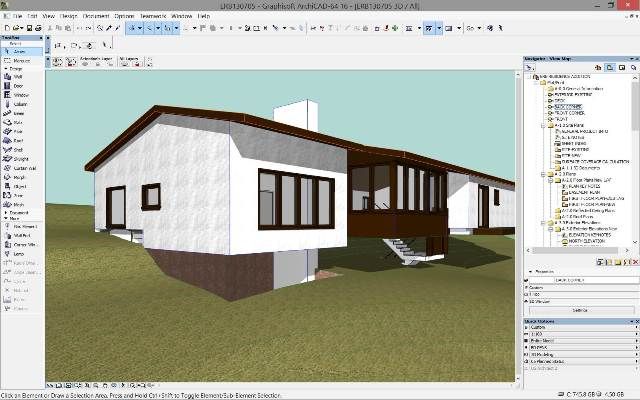Viewport: 640px width, 400px height.
Task: Select NORTH ELEVATION in Navigator tree
Action: [x=587, y=241]
